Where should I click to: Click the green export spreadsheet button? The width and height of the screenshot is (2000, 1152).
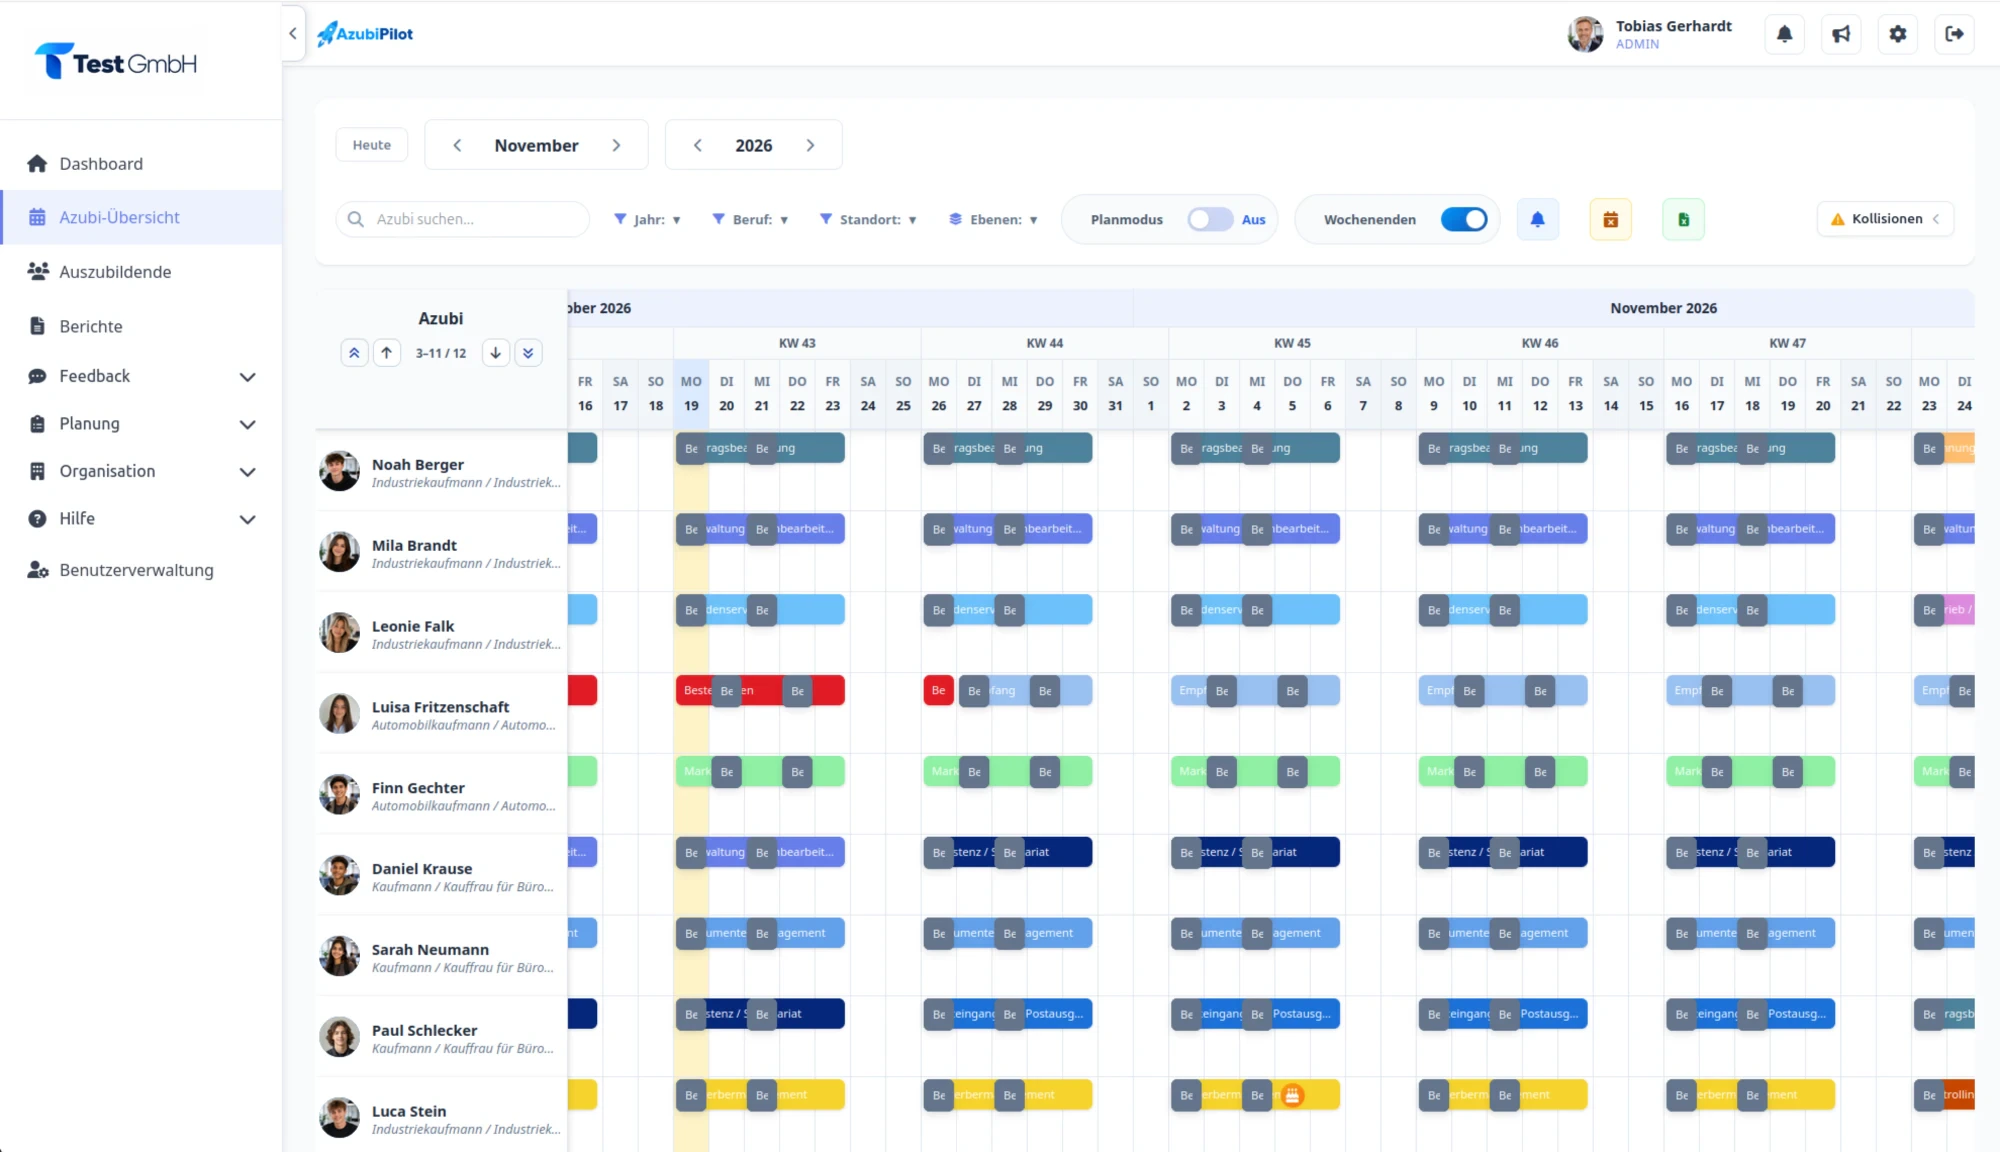coord(1684,219)
